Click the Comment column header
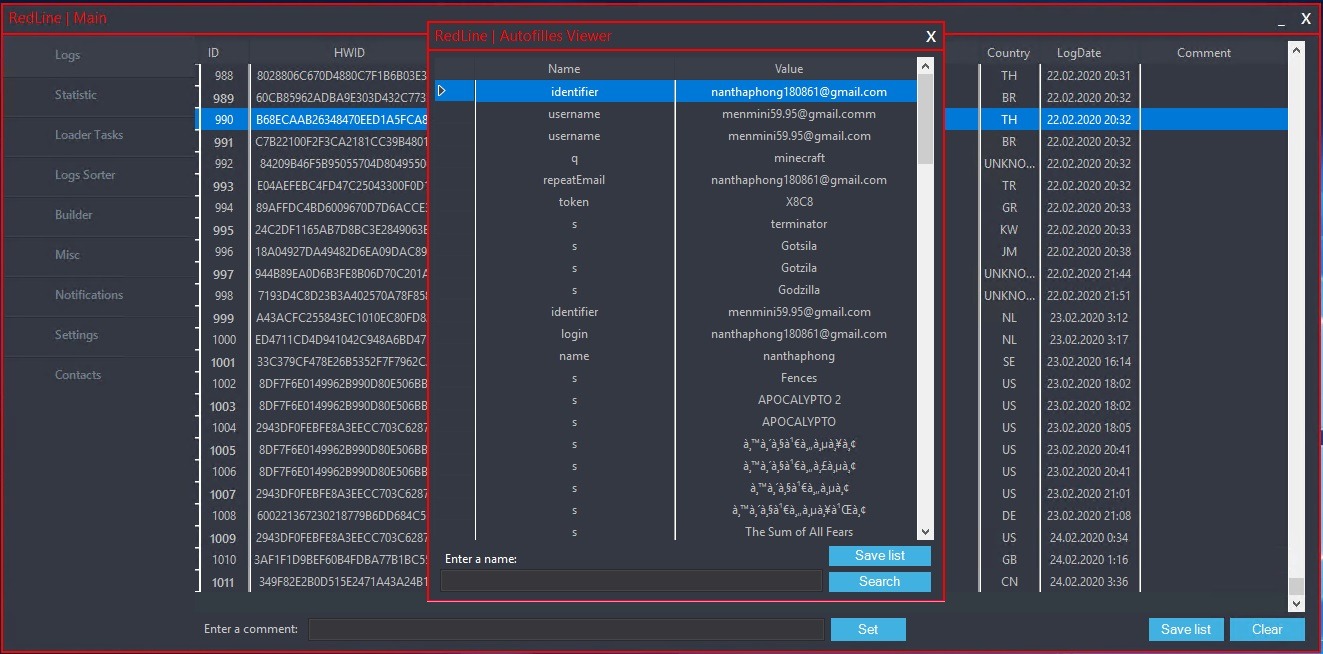Viewport: 1323px width, 654px height. pyautogui.click(x=1204, y=53)
